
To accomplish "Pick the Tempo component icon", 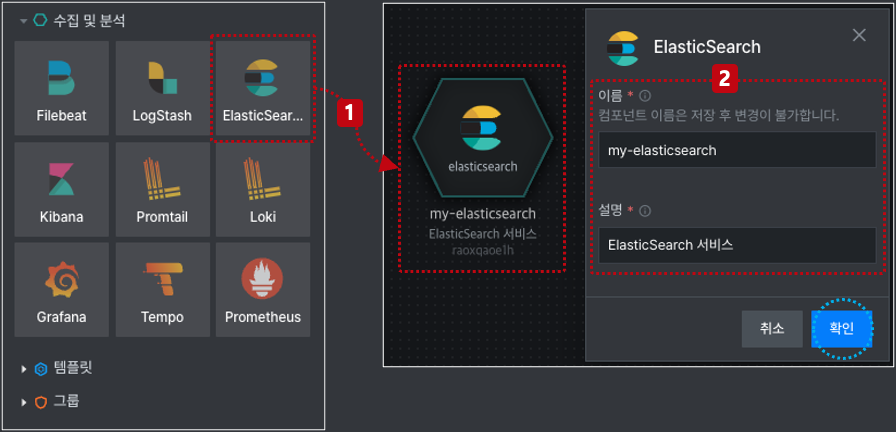I will click(x=162, y=290).
